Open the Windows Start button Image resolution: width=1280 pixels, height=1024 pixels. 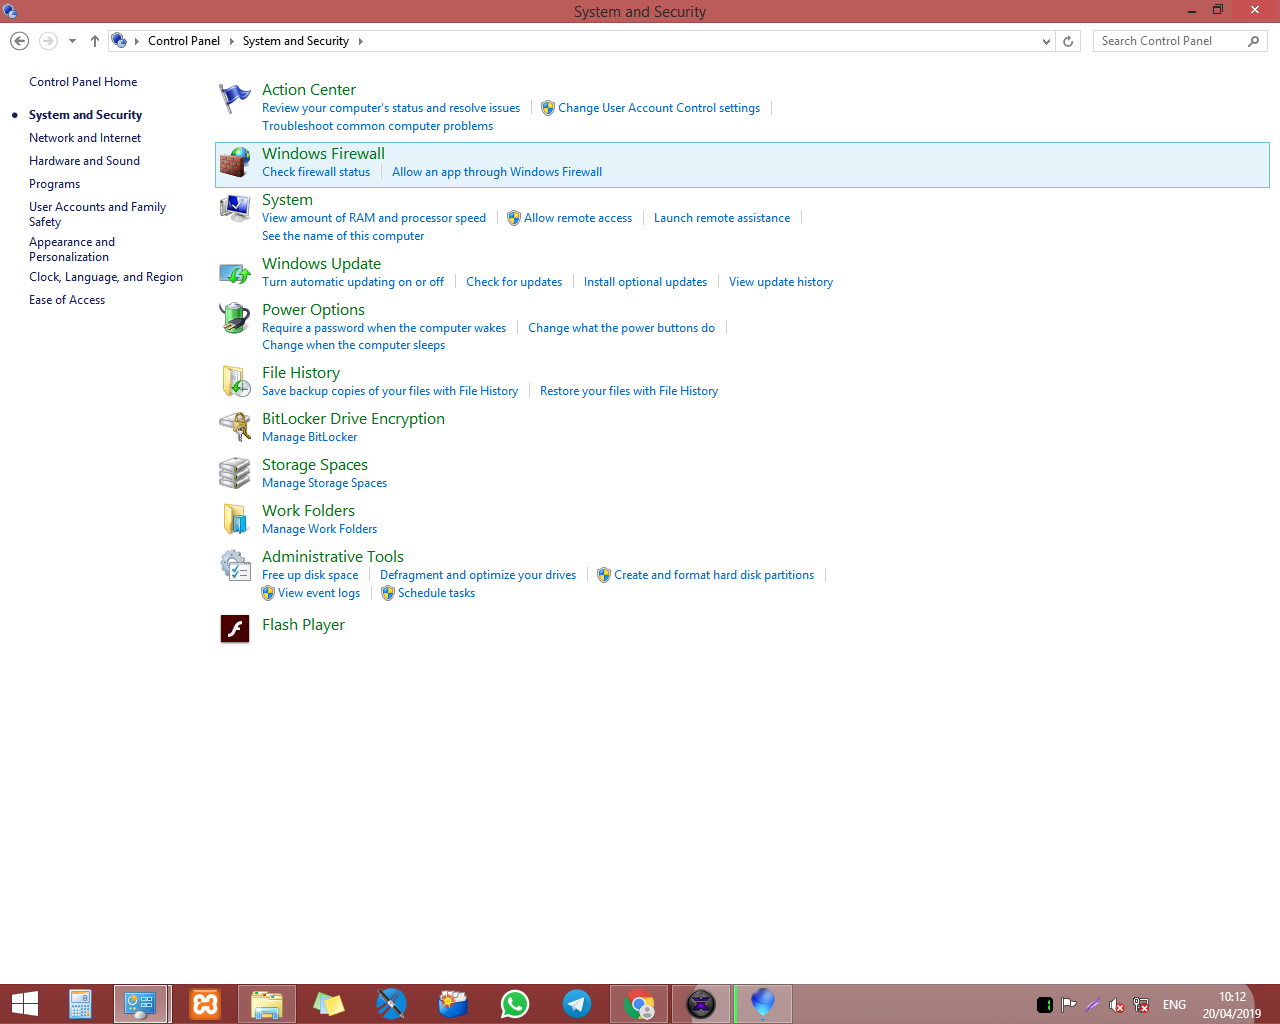tap(25, 1004)
